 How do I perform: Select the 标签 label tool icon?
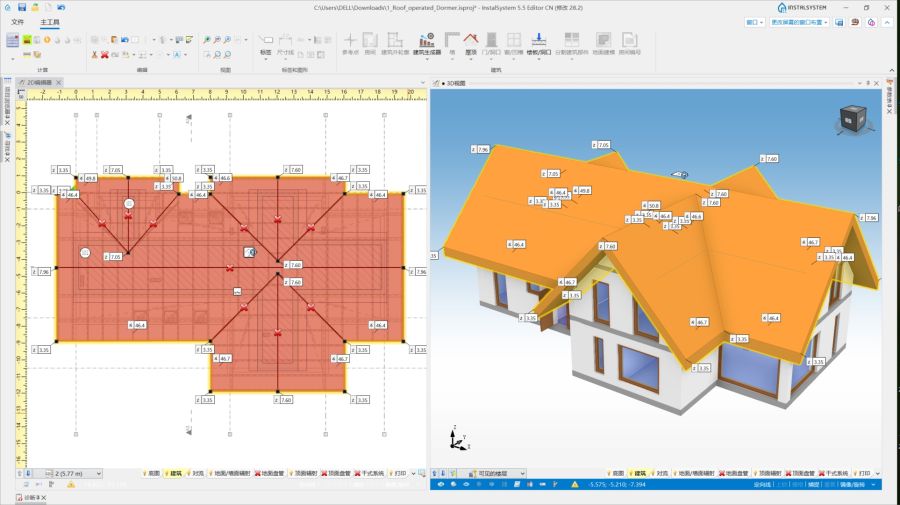[266, 42]
